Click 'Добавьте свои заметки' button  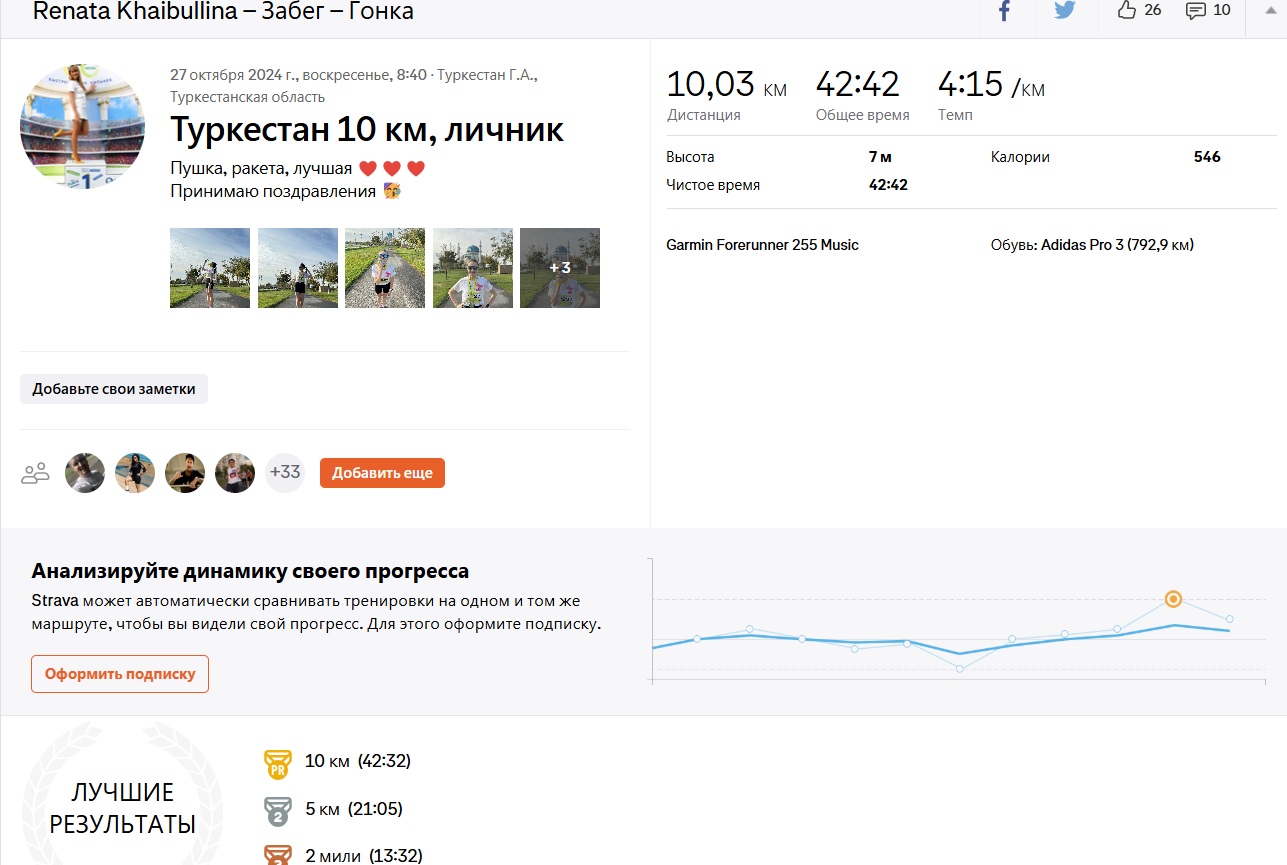[114, 389]
